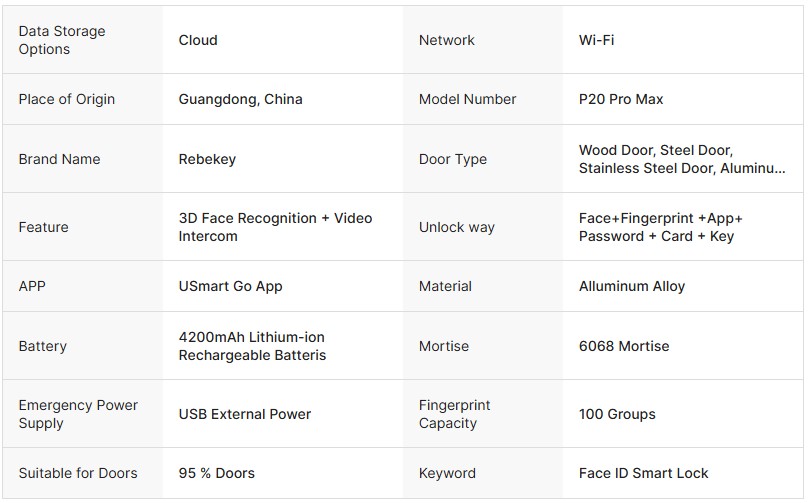The image size is (809, 503).
Task: Select the "Rebekey" brand name value
Action: (x=207, y=159)
